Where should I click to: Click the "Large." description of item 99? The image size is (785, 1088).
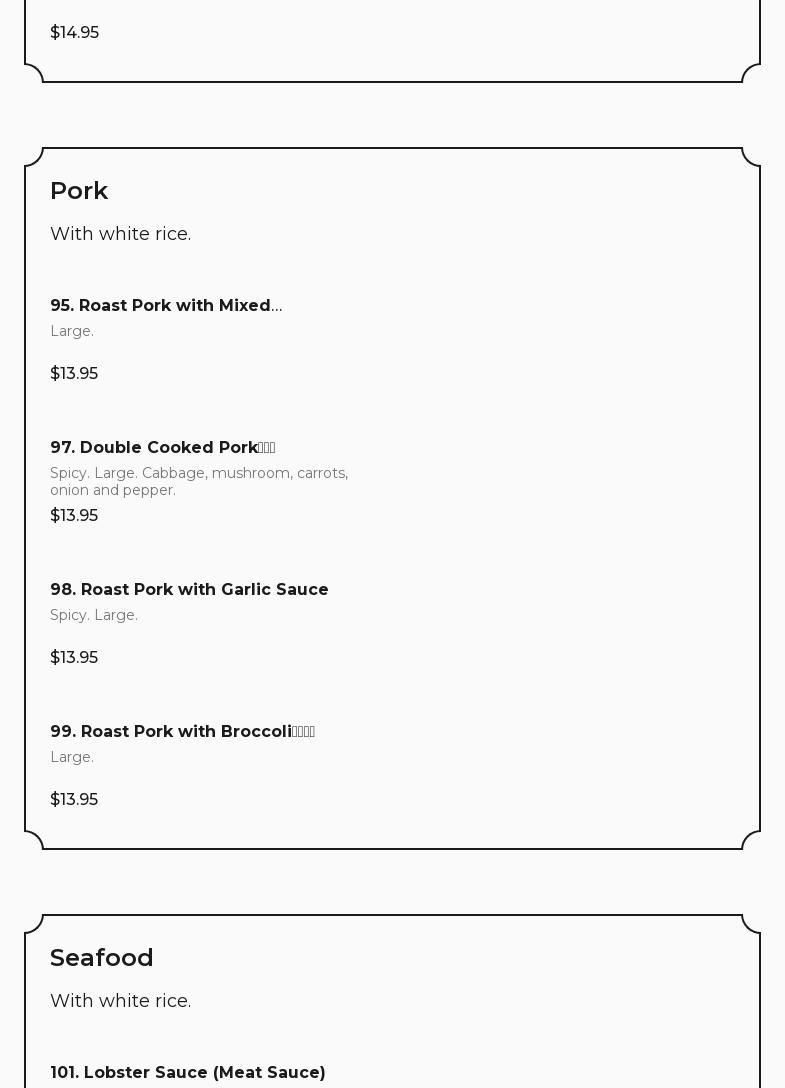[72, 757]
